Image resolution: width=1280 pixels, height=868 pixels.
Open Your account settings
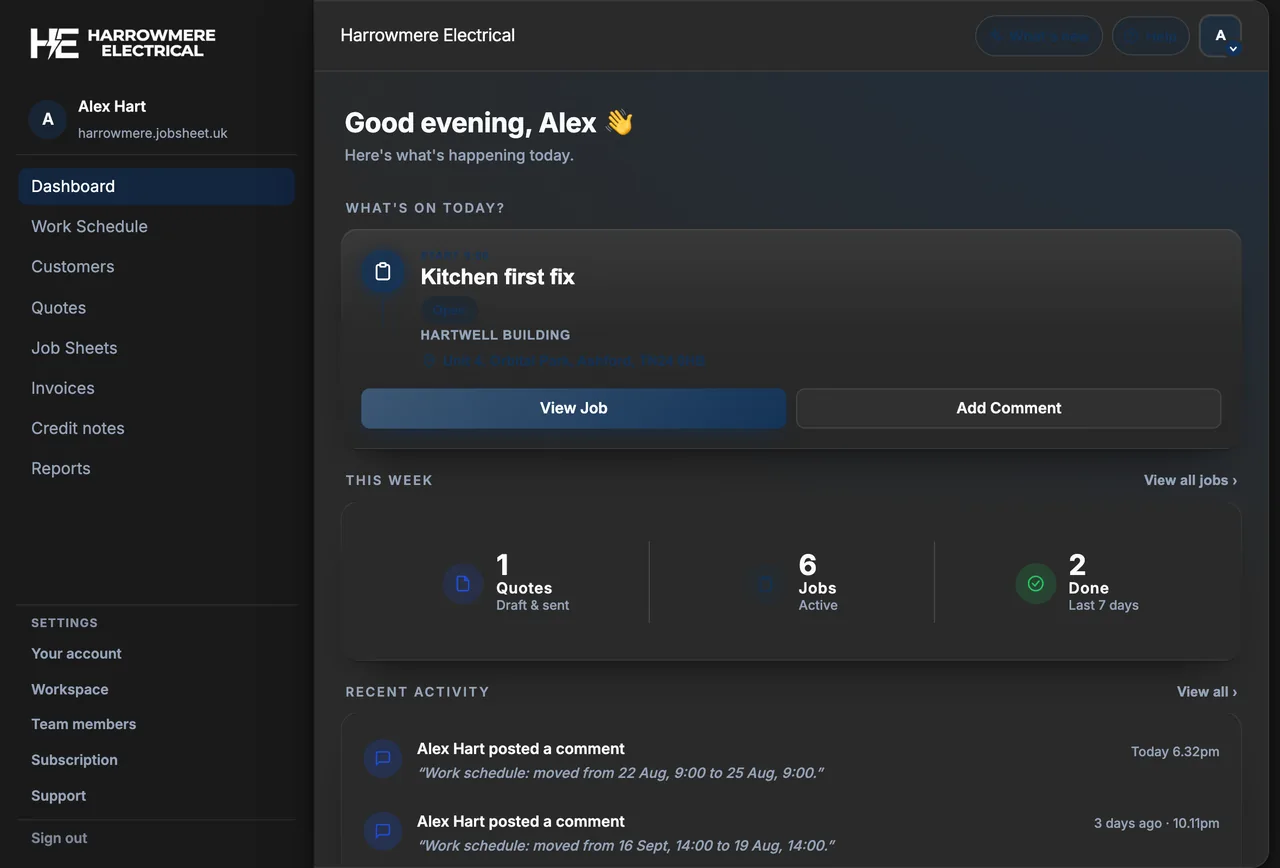pyautogui.click(x=76, y=654)
